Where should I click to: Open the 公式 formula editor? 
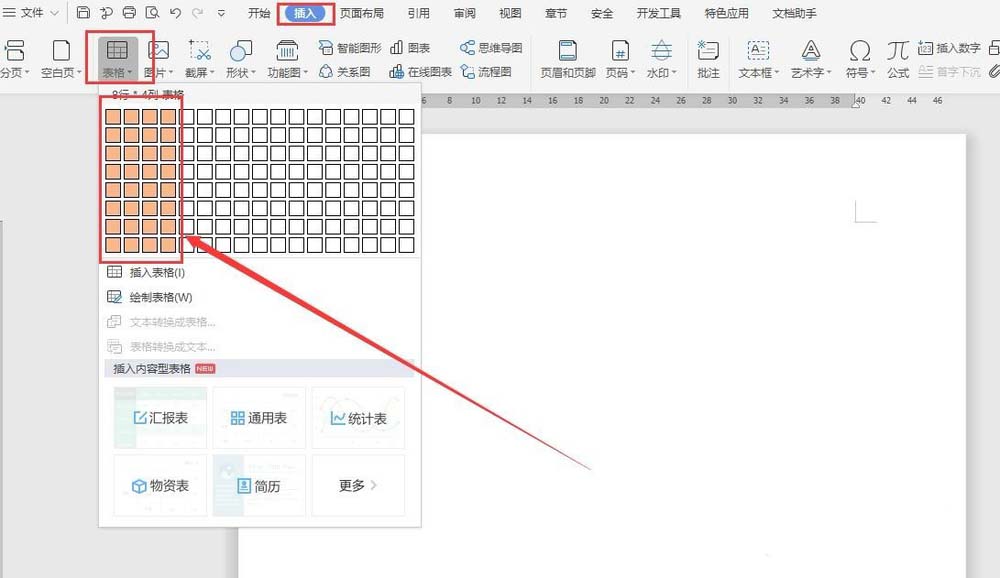(898, 59)
